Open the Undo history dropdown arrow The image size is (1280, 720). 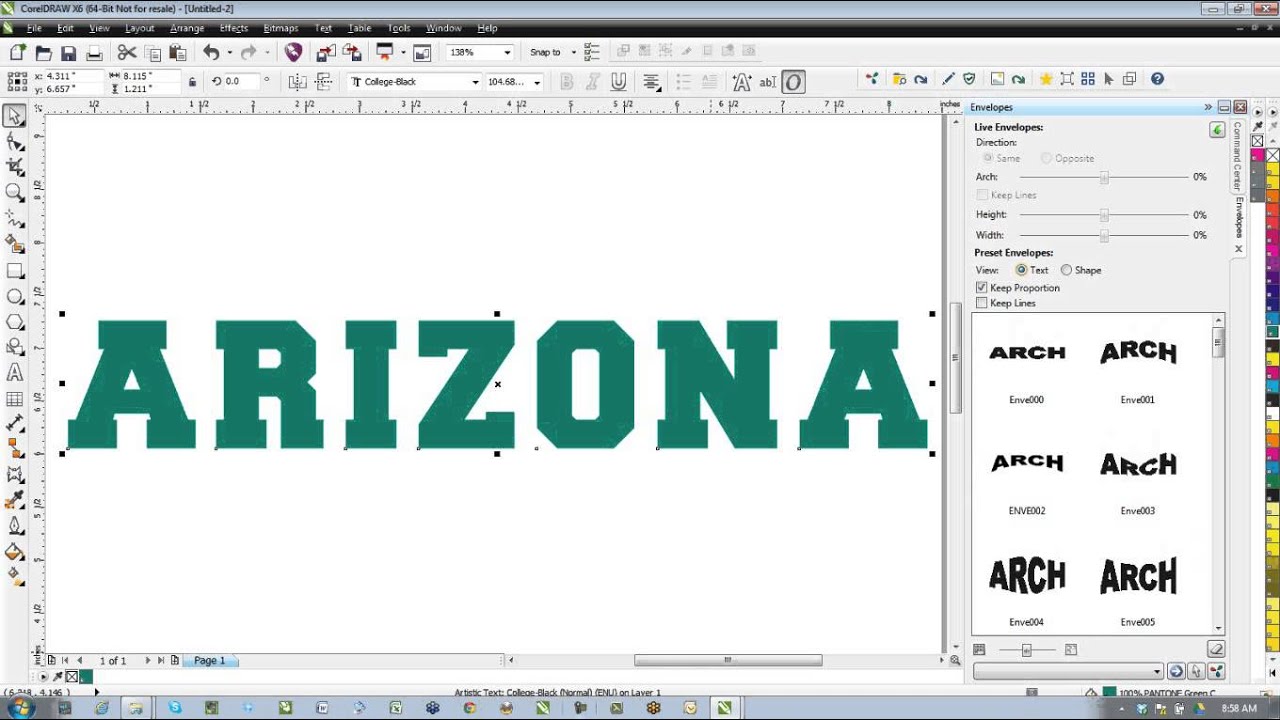point(230,53)
